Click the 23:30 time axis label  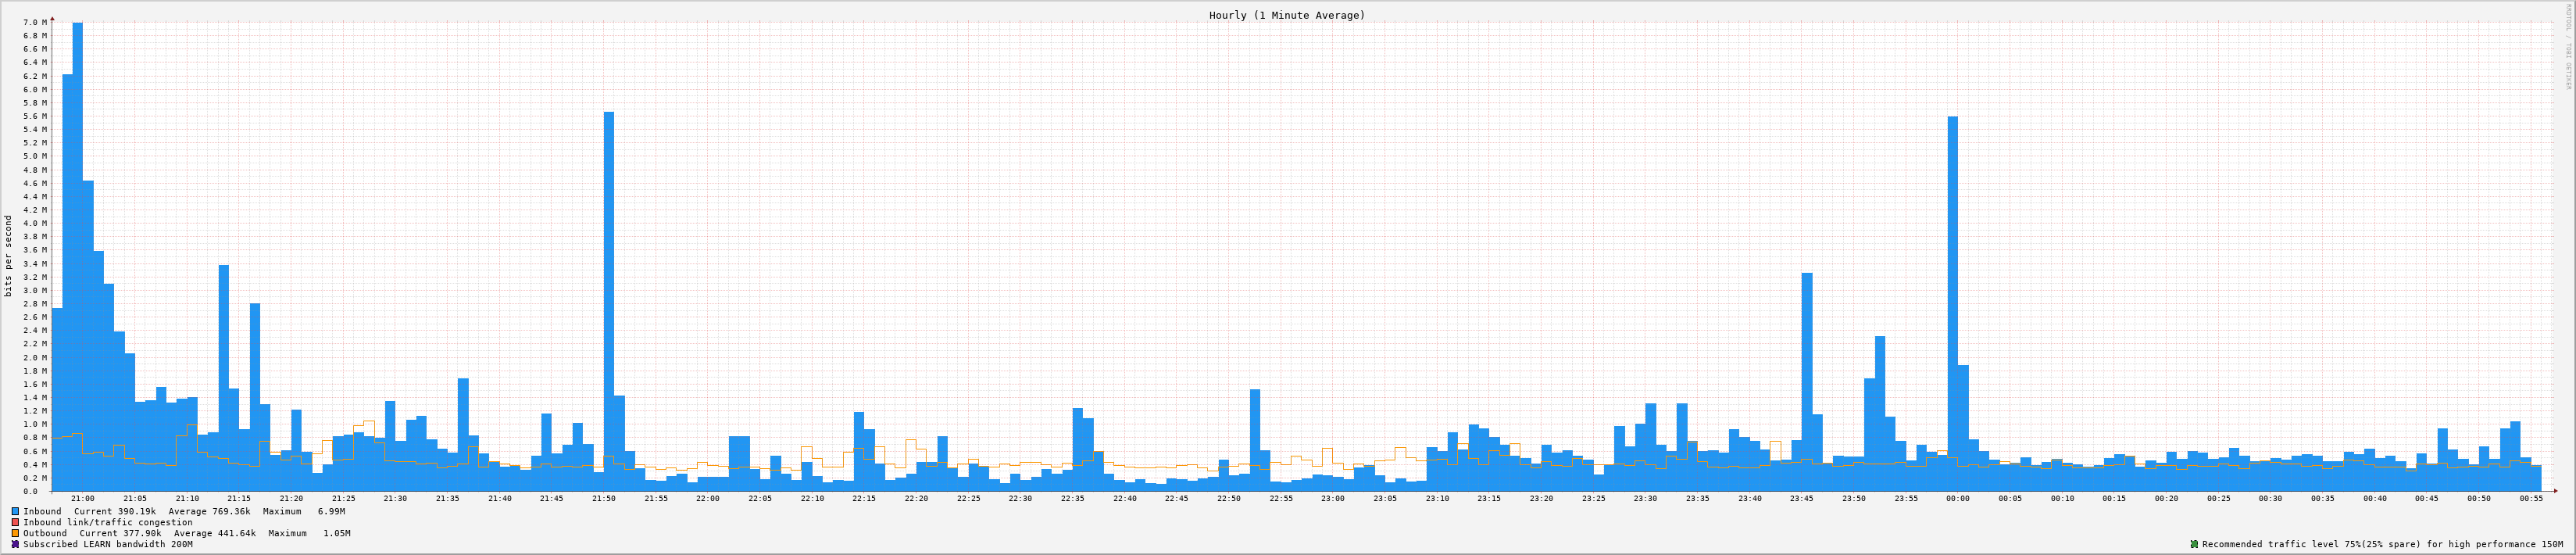click(1645, 498)
